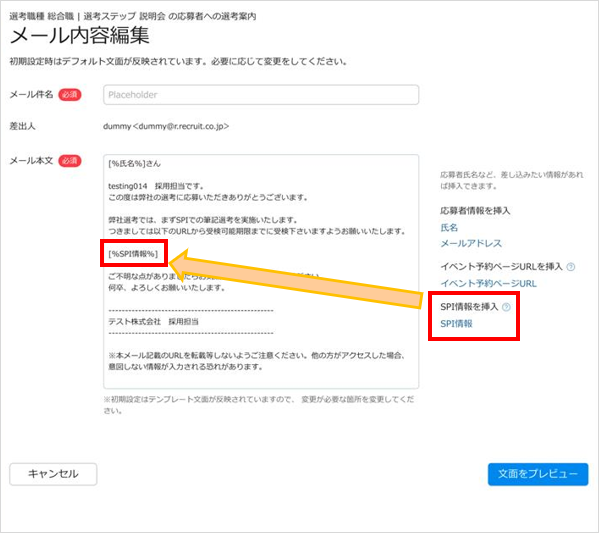Click the メール件名 subject input field
Image resolution: width=599 pixels, height=533 pixels.
261,95
